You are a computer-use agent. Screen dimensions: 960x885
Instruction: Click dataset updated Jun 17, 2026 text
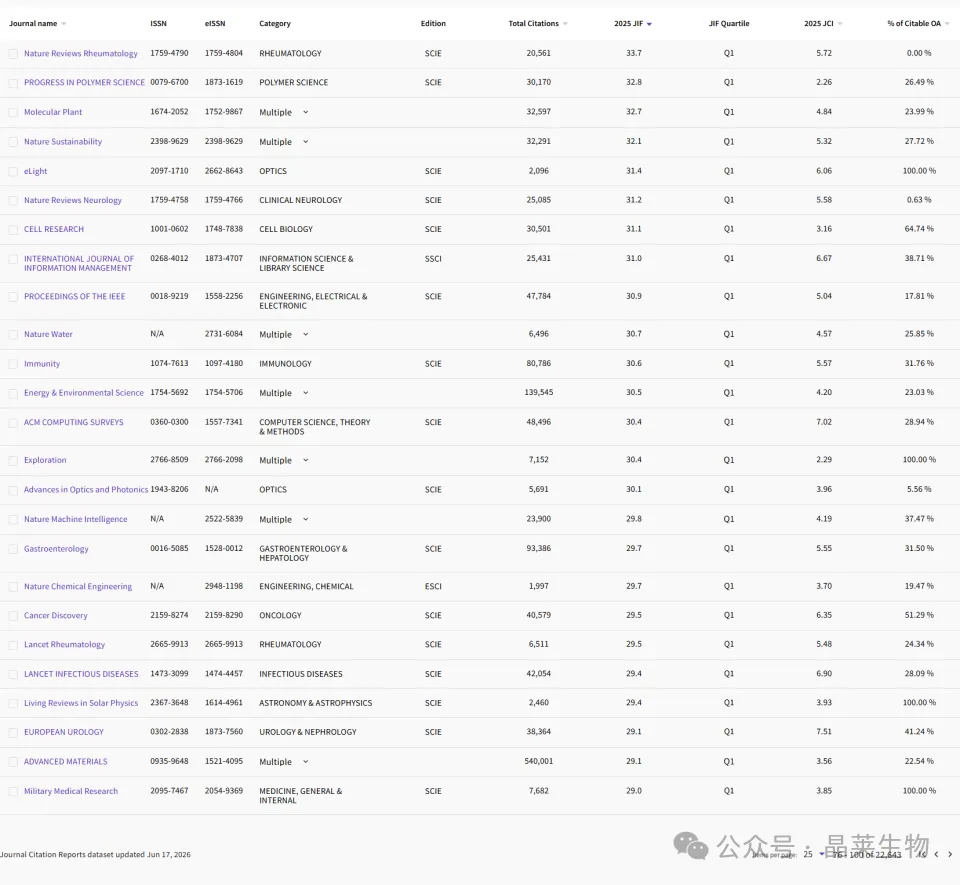96,854
